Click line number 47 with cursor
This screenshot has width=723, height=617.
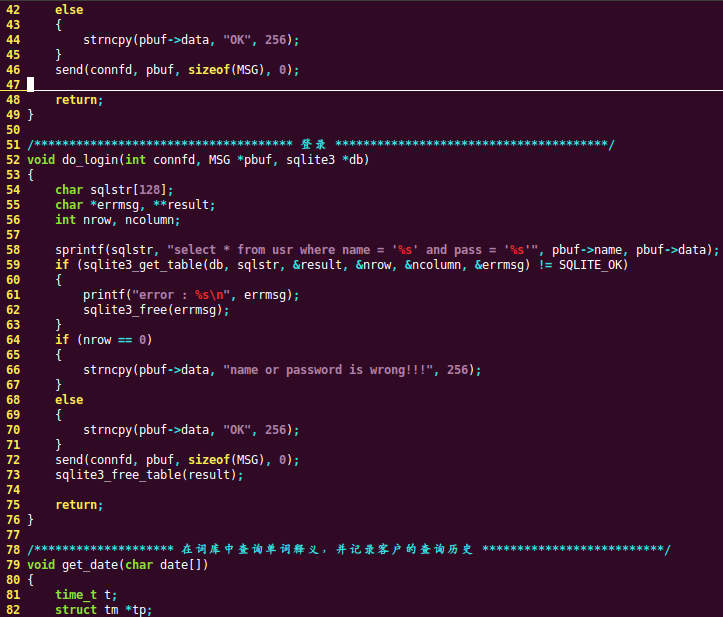pos(13,85)
